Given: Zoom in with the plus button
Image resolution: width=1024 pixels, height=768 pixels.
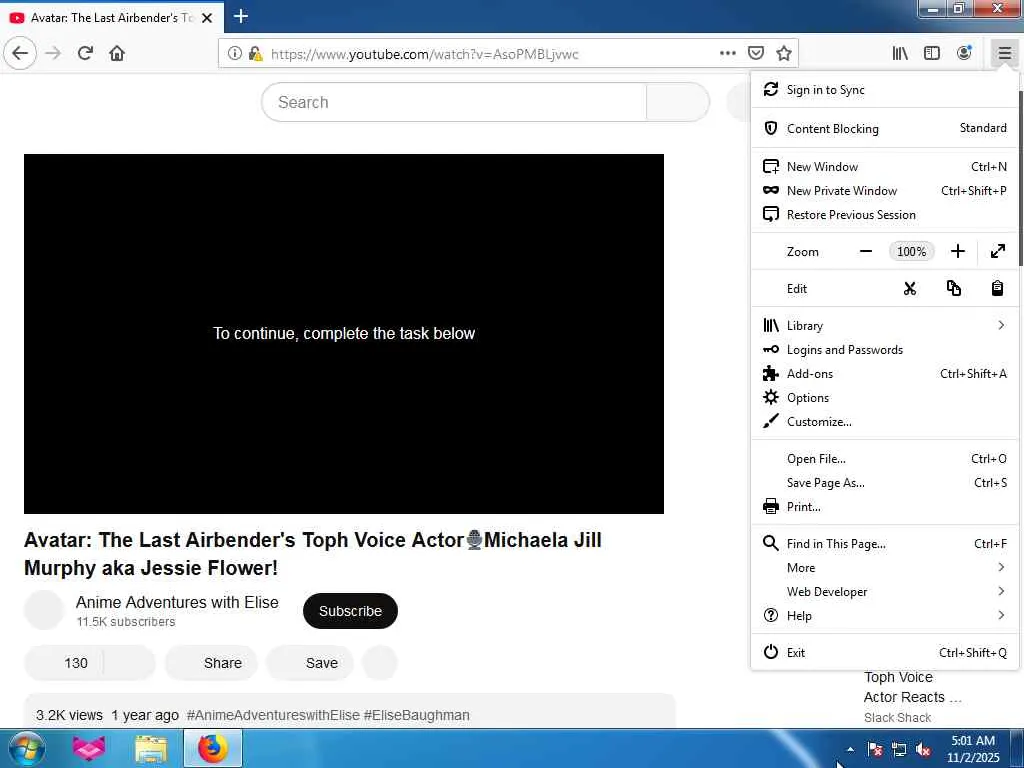Looking at the screenshot, I should 957,251.
